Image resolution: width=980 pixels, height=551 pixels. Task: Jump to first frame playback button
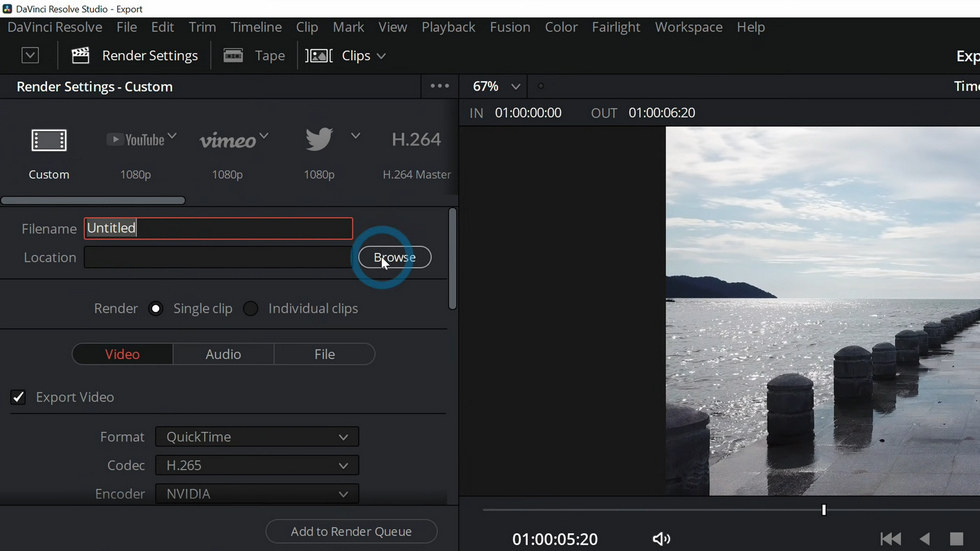tap(891, 539)
